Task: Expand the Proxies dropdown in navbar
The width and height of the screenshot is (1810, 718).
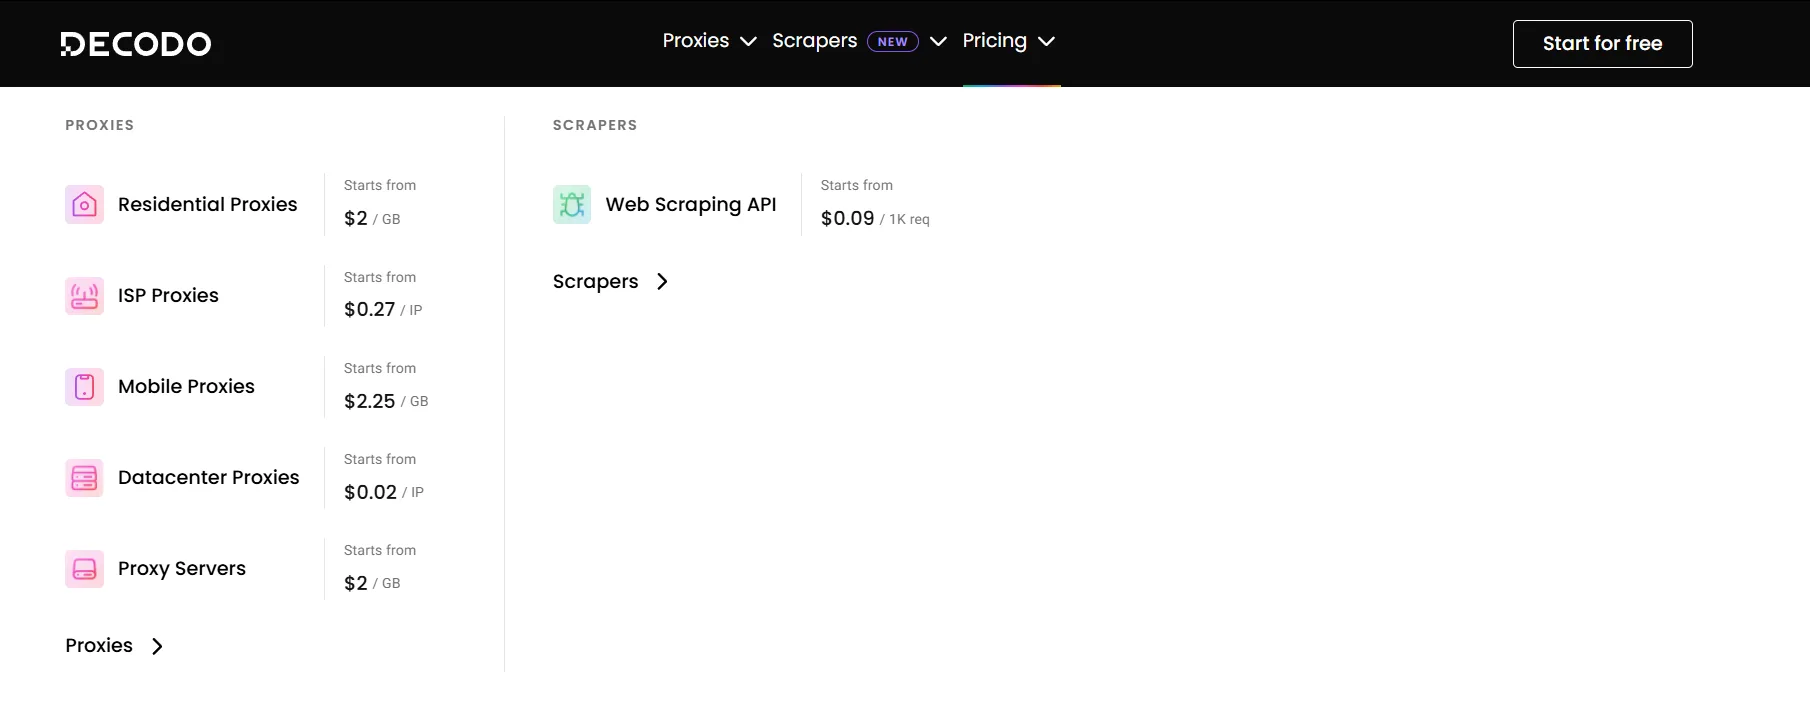Action: click(x=709, y=41)
